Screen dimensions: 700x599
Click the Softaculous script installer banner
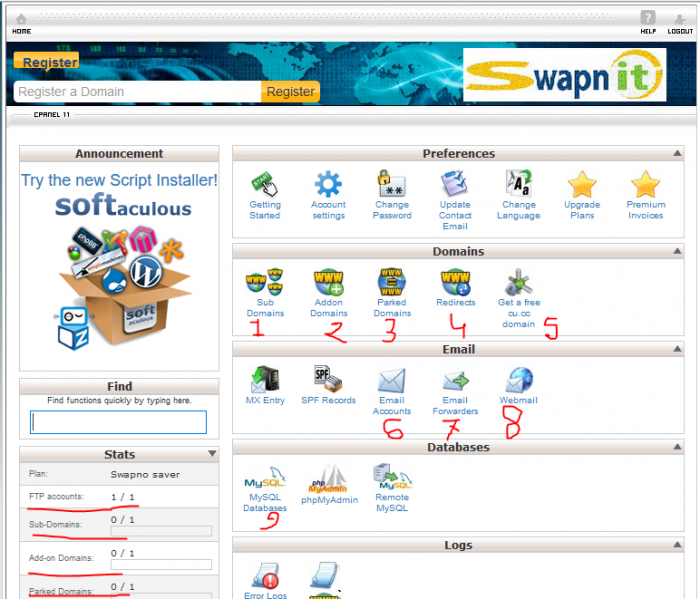(x=122, y=272)
